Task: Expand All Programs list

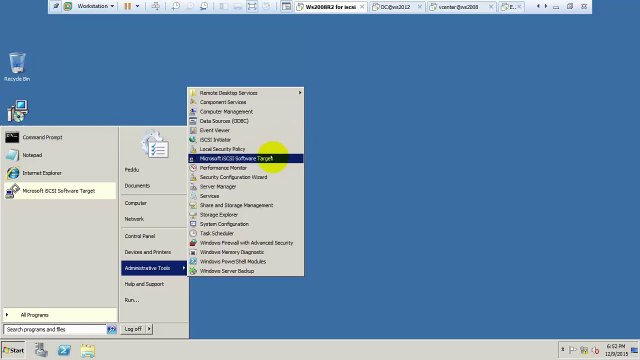Action: click(60, 315)
